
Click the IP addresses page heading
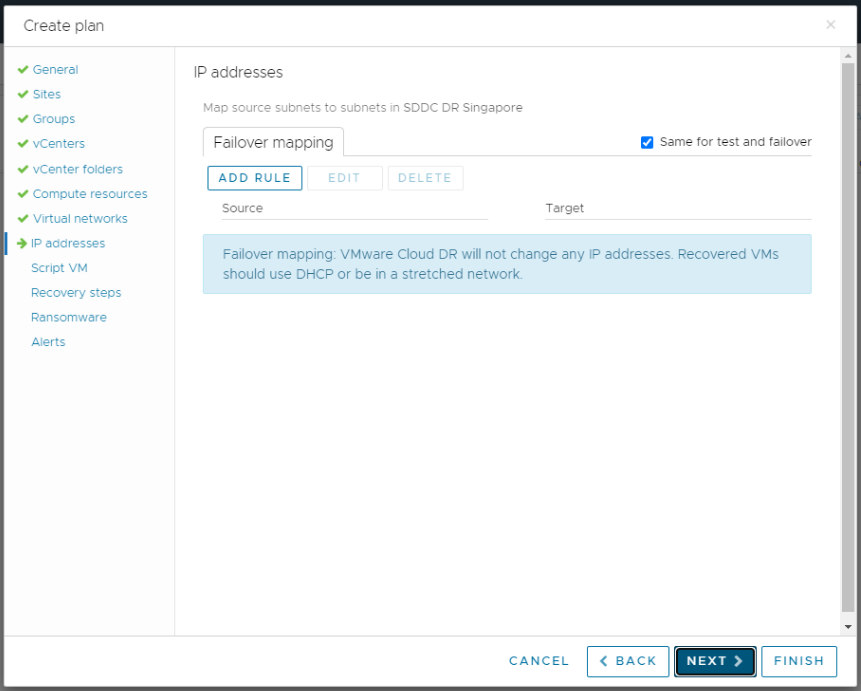point(238,73)
